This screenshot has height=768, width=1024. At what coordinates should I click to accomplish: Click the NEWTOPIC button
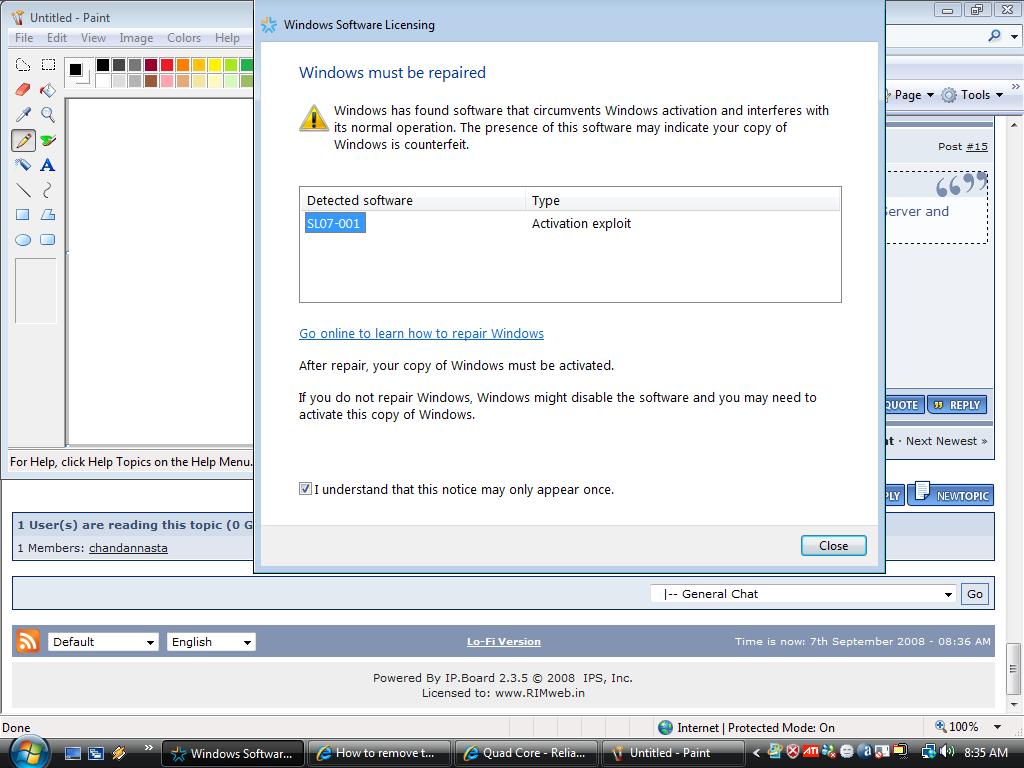952,494
